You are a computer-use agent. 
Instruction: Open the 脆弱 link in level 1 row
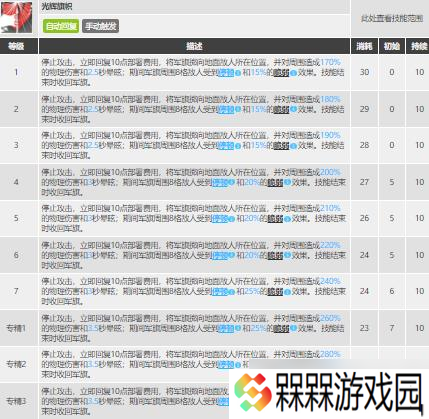pyautogui.click(x=281, y=73)
